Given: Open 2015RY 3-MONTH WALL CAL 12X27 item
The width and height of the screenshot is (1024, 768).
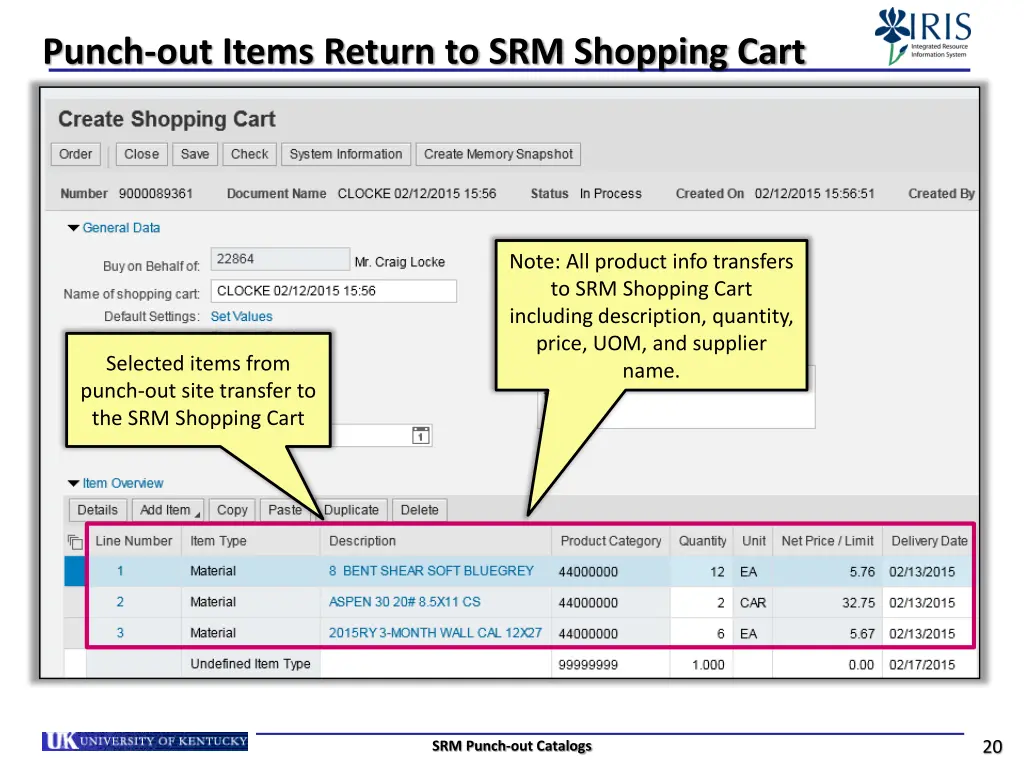Looking at the screenshot, I should pos(435,633).
